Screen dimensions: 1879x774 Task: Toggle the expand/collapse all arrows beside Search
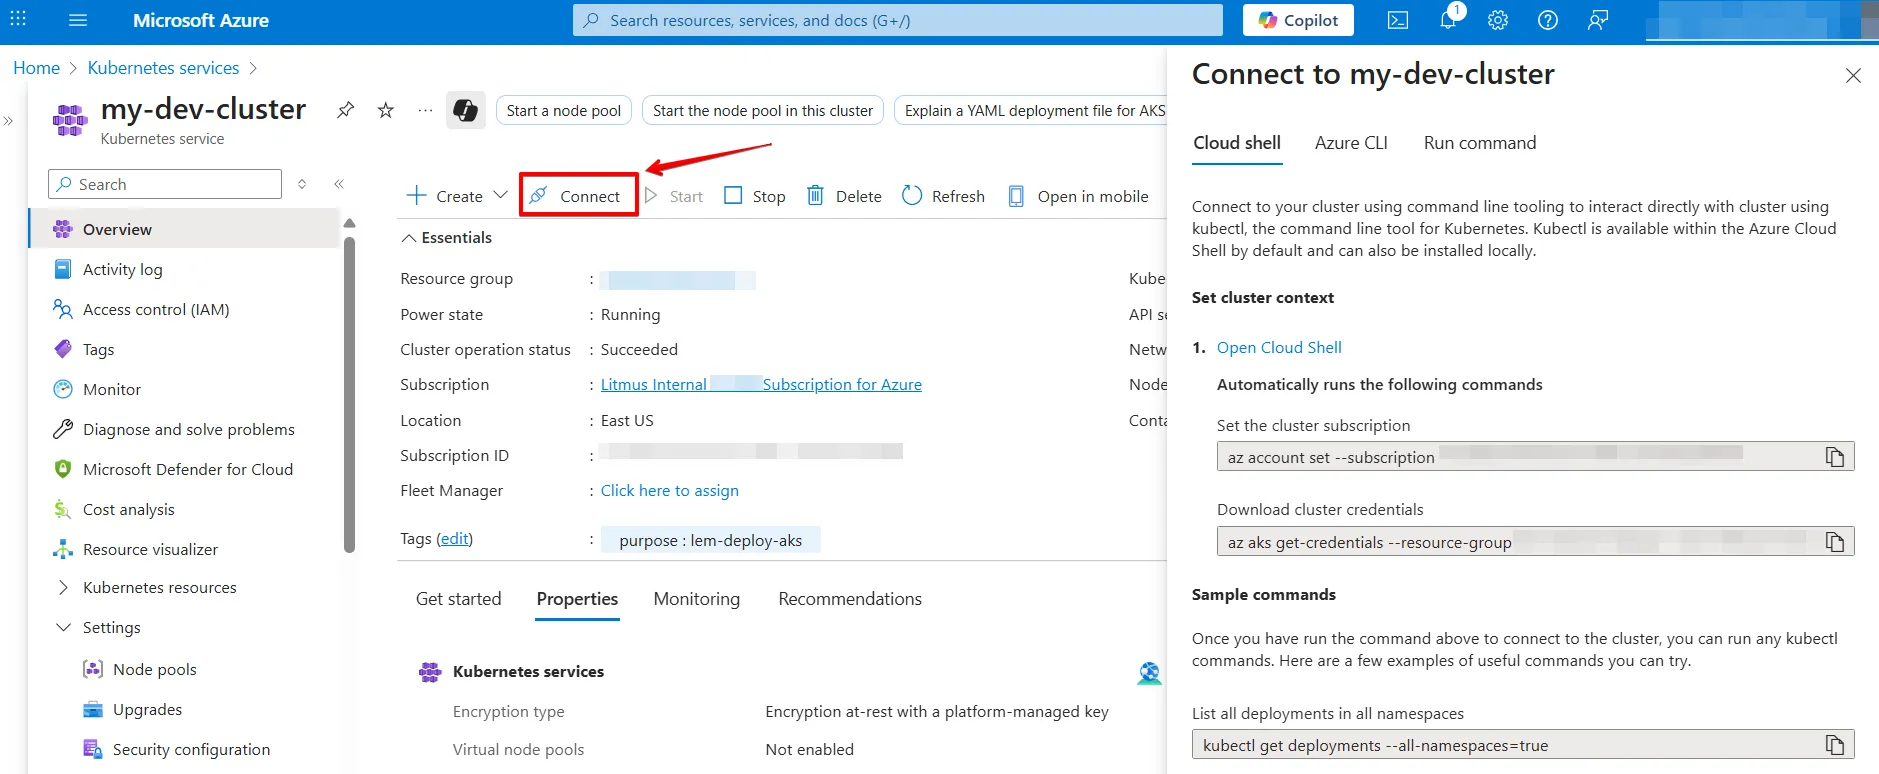click(302, 184)
